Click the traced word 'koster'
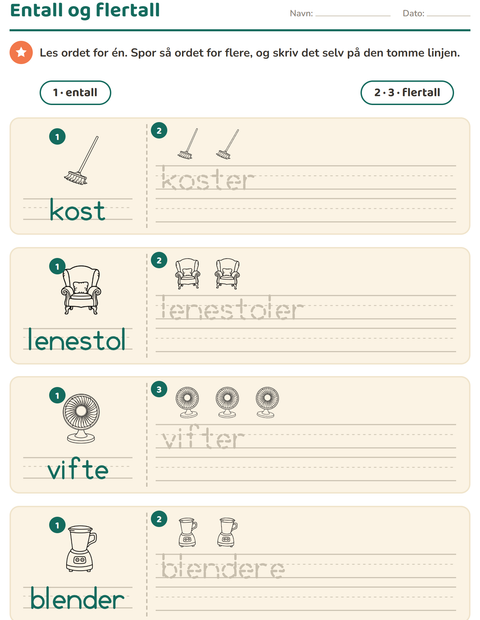The height and width of the screenshot is (620, 480). (x=208, y=179)
